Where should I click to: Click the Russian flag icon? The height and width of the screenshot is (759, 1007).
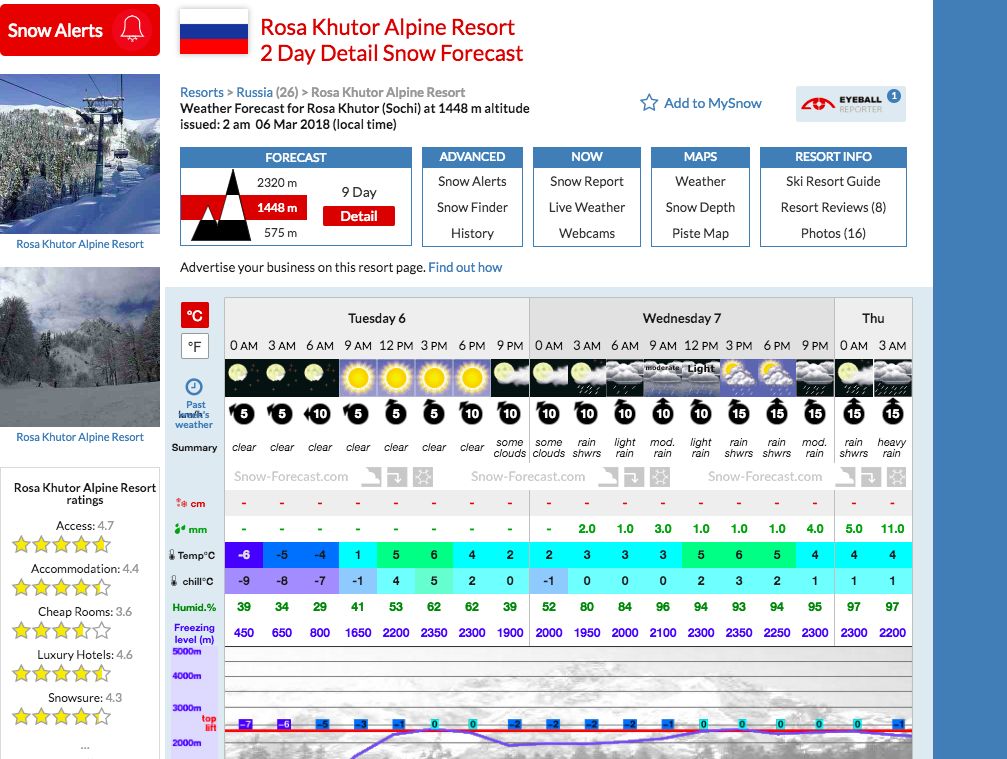214,32
